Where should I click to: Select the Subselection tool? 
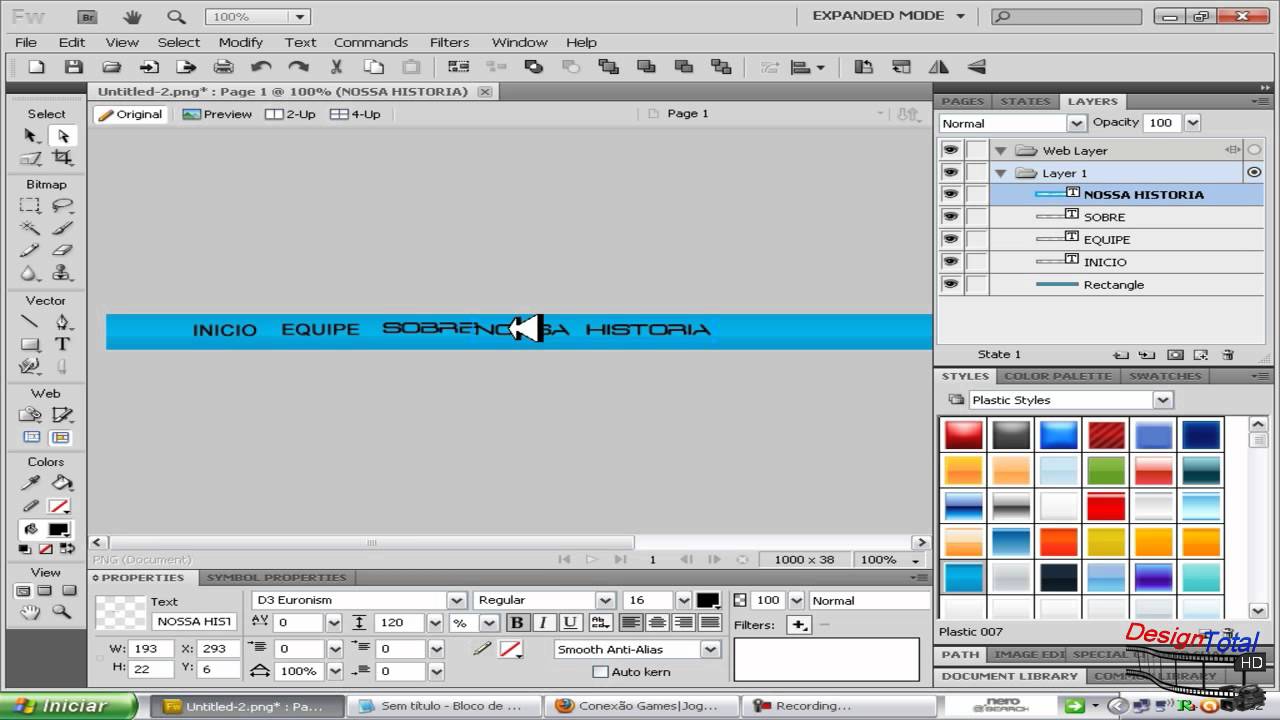[x=62, y=136]
